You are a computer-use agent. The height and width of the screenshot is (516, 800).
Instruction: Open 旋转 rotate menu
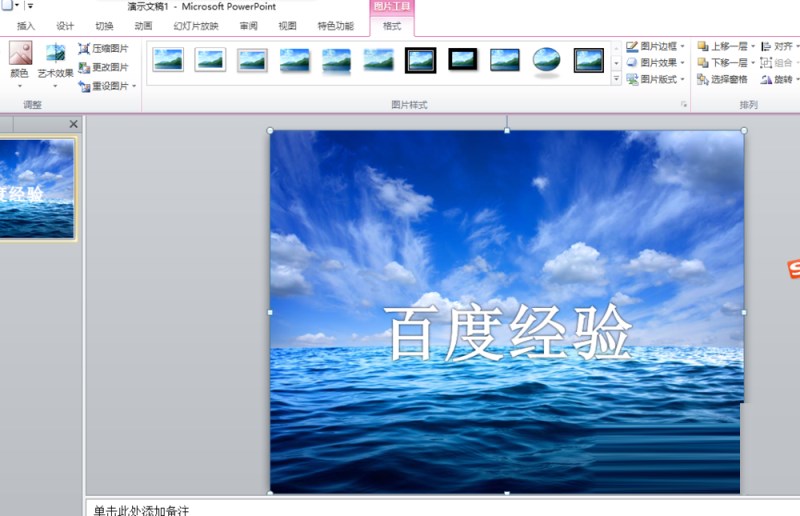pyautogui.click(x=778, y=79)
